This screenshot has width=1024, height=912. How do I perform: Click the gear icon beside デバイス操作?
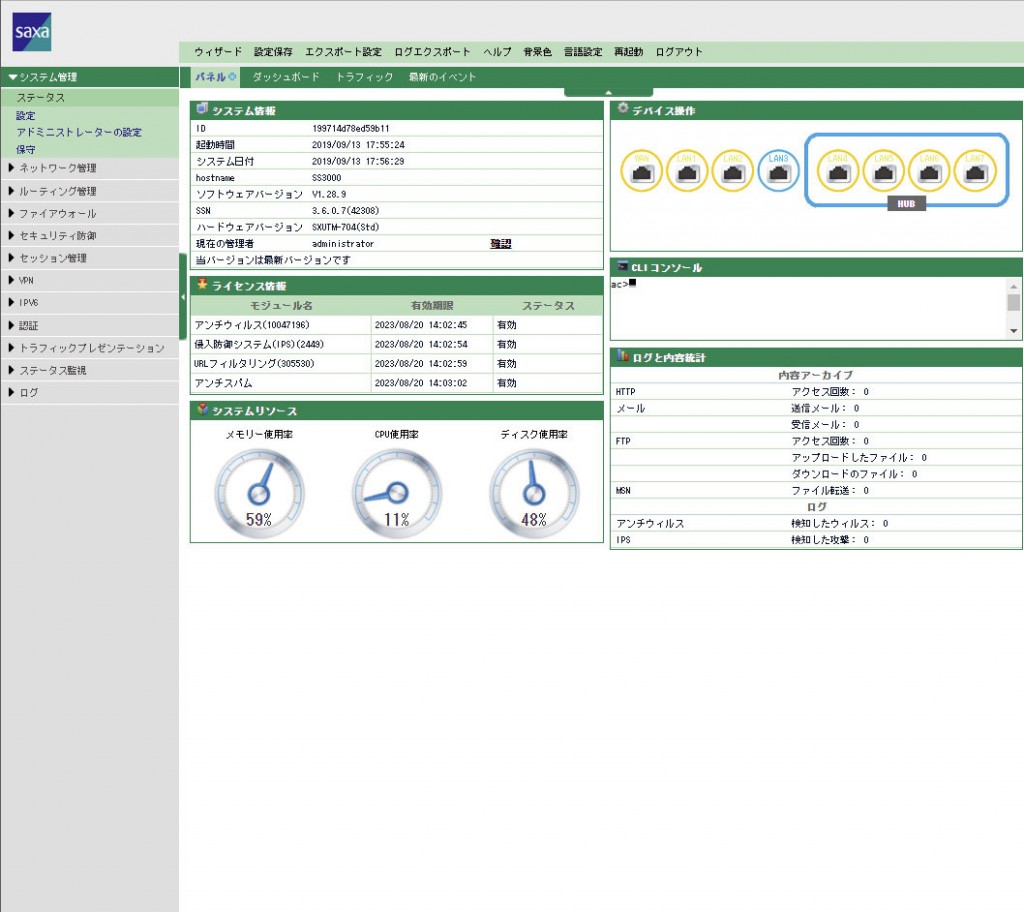[623, 109]
